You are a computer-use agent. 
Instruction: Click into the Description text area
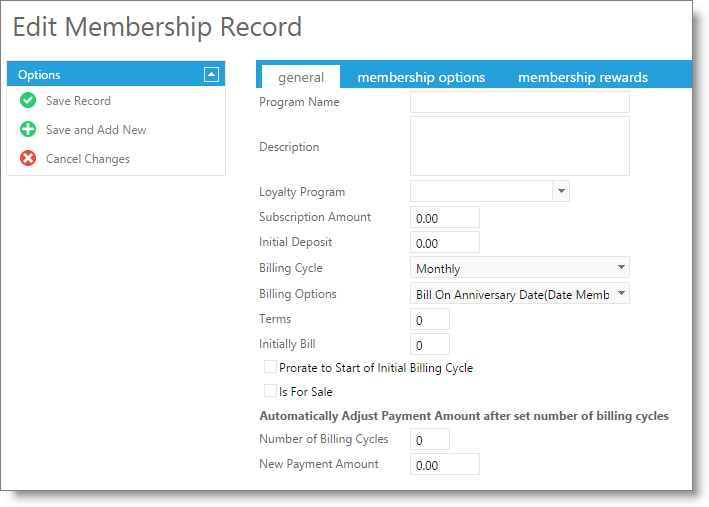click(x=520, y=146)
